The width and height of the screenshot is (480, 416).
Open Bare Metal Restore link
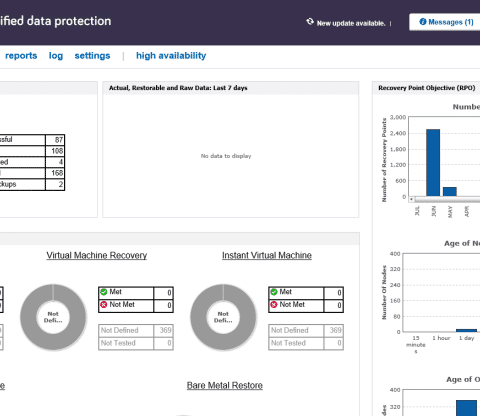pos(225,385)
